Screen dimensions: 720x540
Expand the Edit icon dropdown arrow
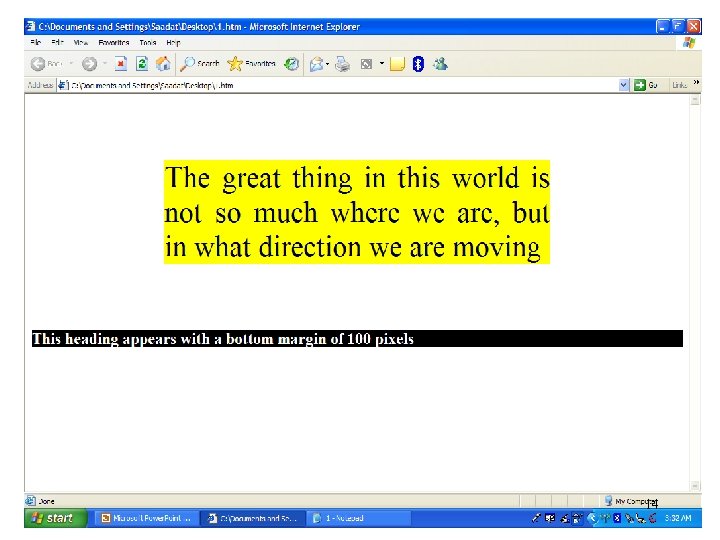(382, 63)
